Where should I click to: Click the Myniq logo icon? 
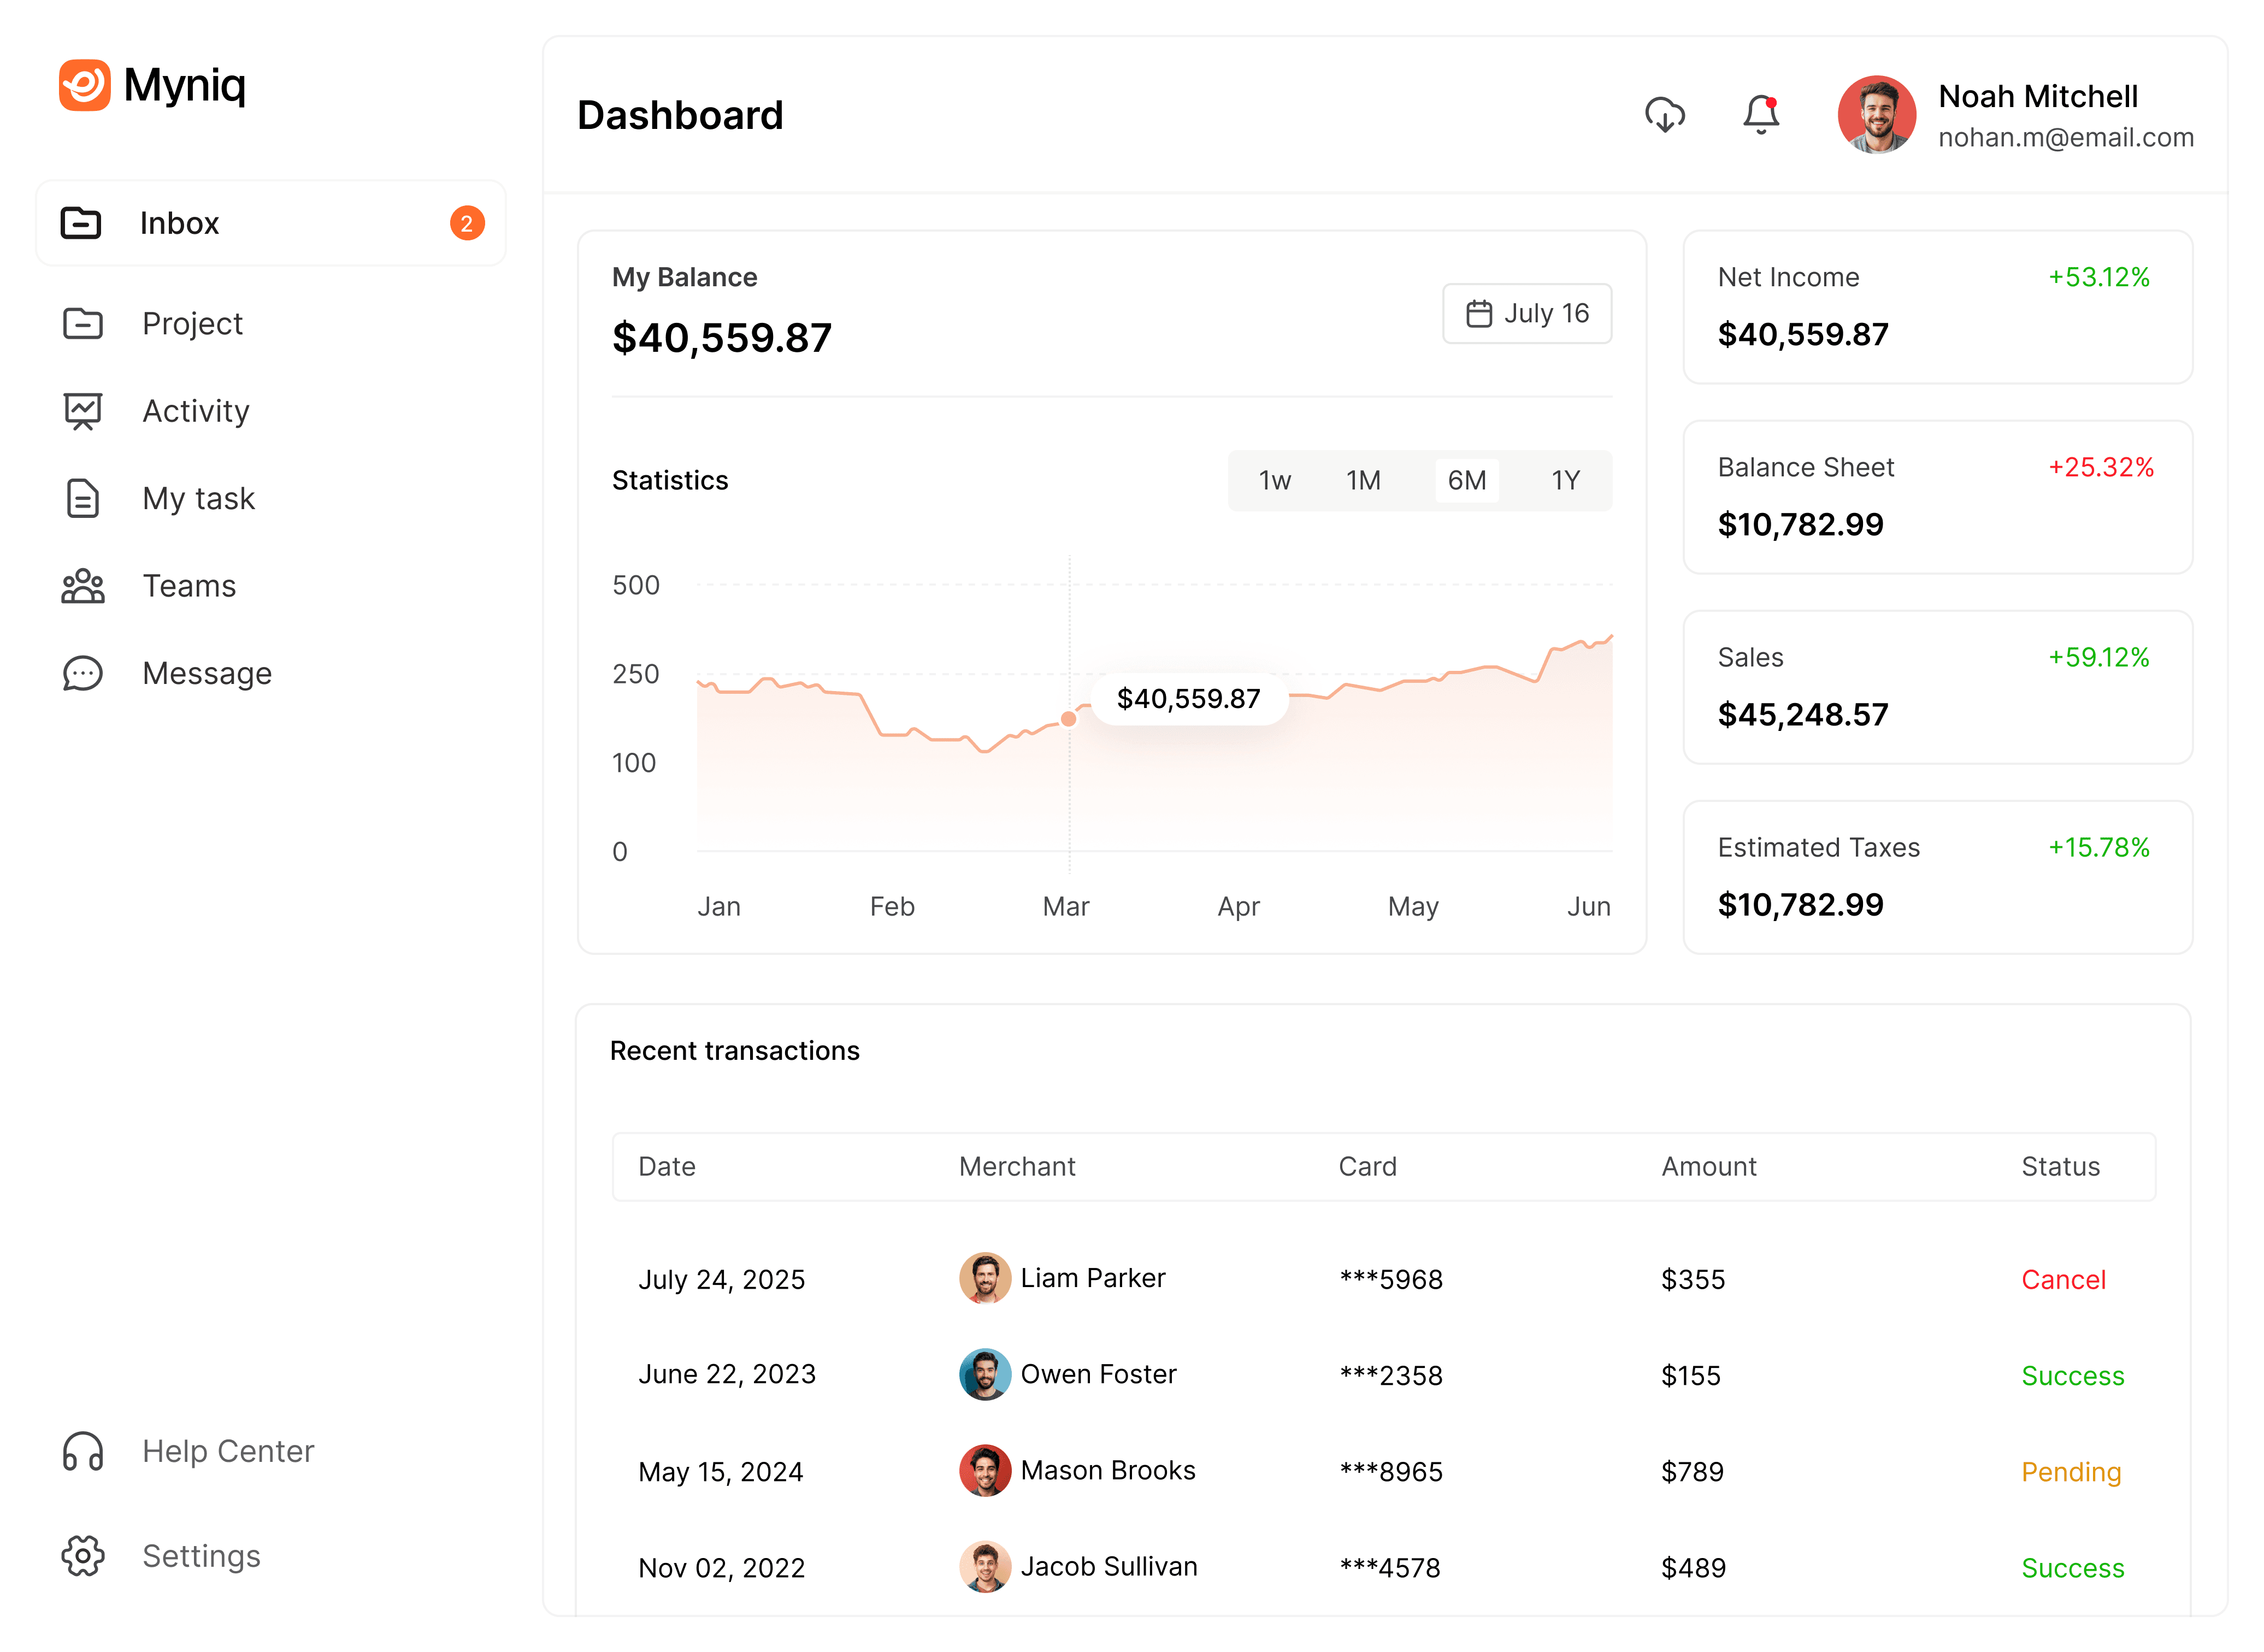tap(84, 85)
